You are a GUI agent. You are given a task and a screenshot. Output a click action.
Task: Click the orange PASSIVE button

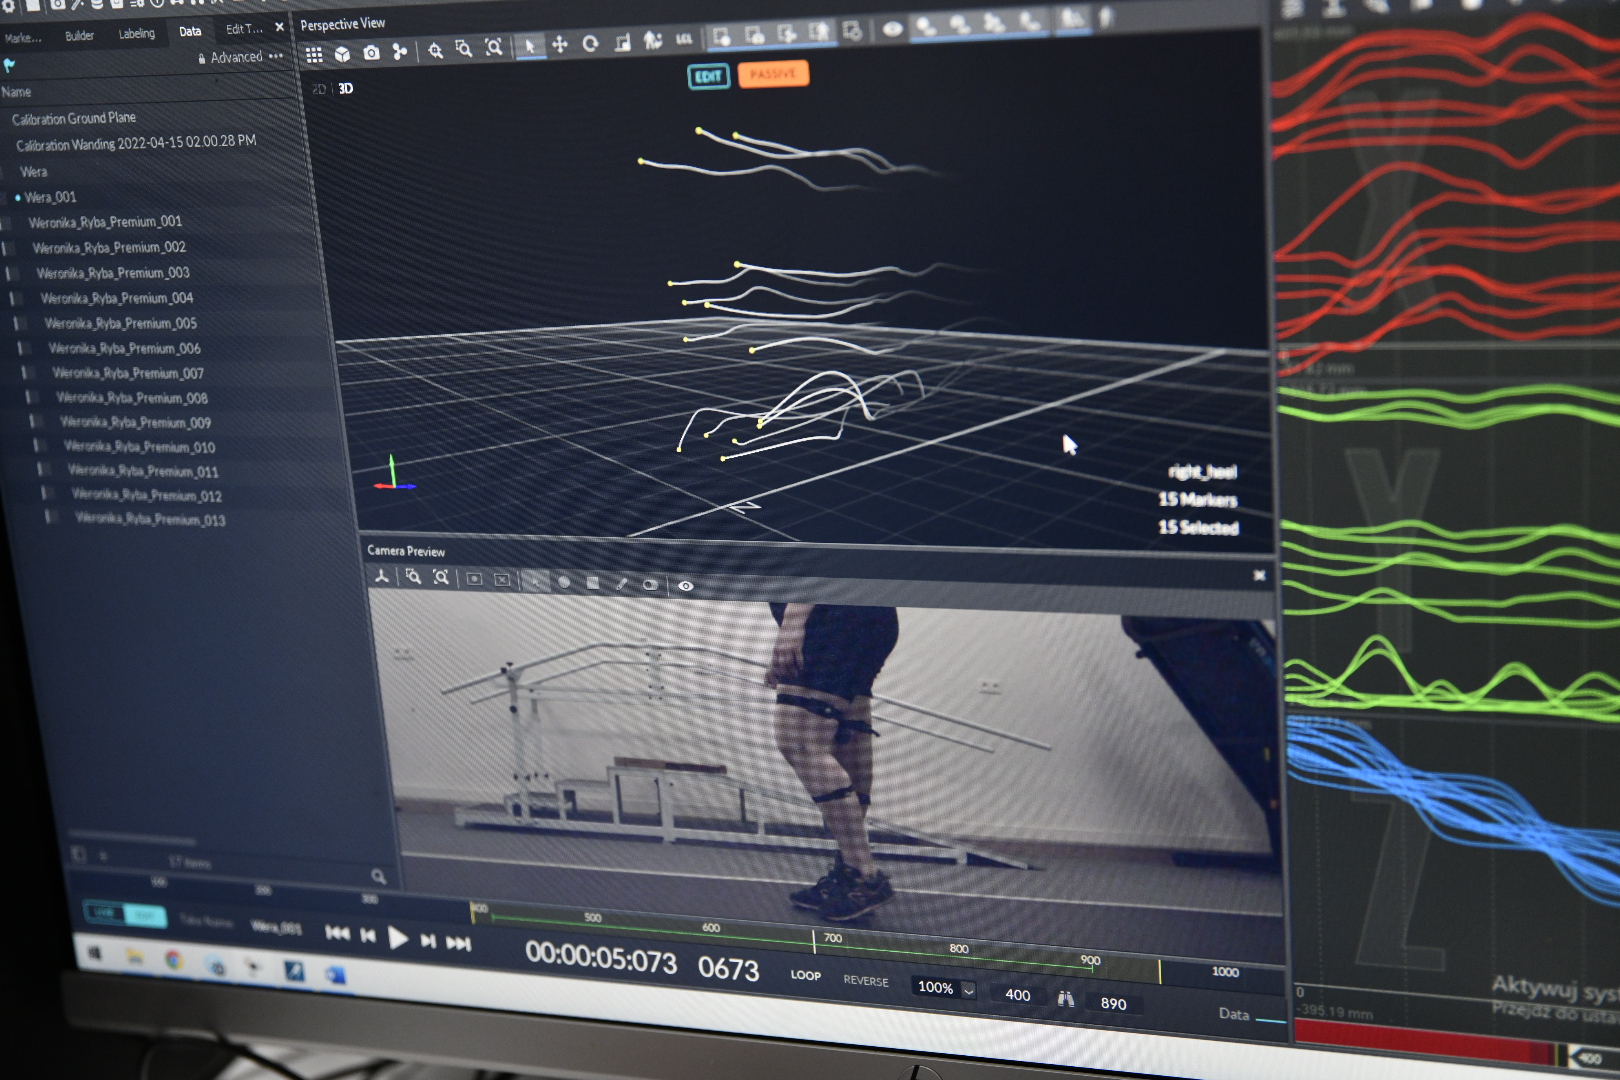pyautogui.click(x=773, y=74)
